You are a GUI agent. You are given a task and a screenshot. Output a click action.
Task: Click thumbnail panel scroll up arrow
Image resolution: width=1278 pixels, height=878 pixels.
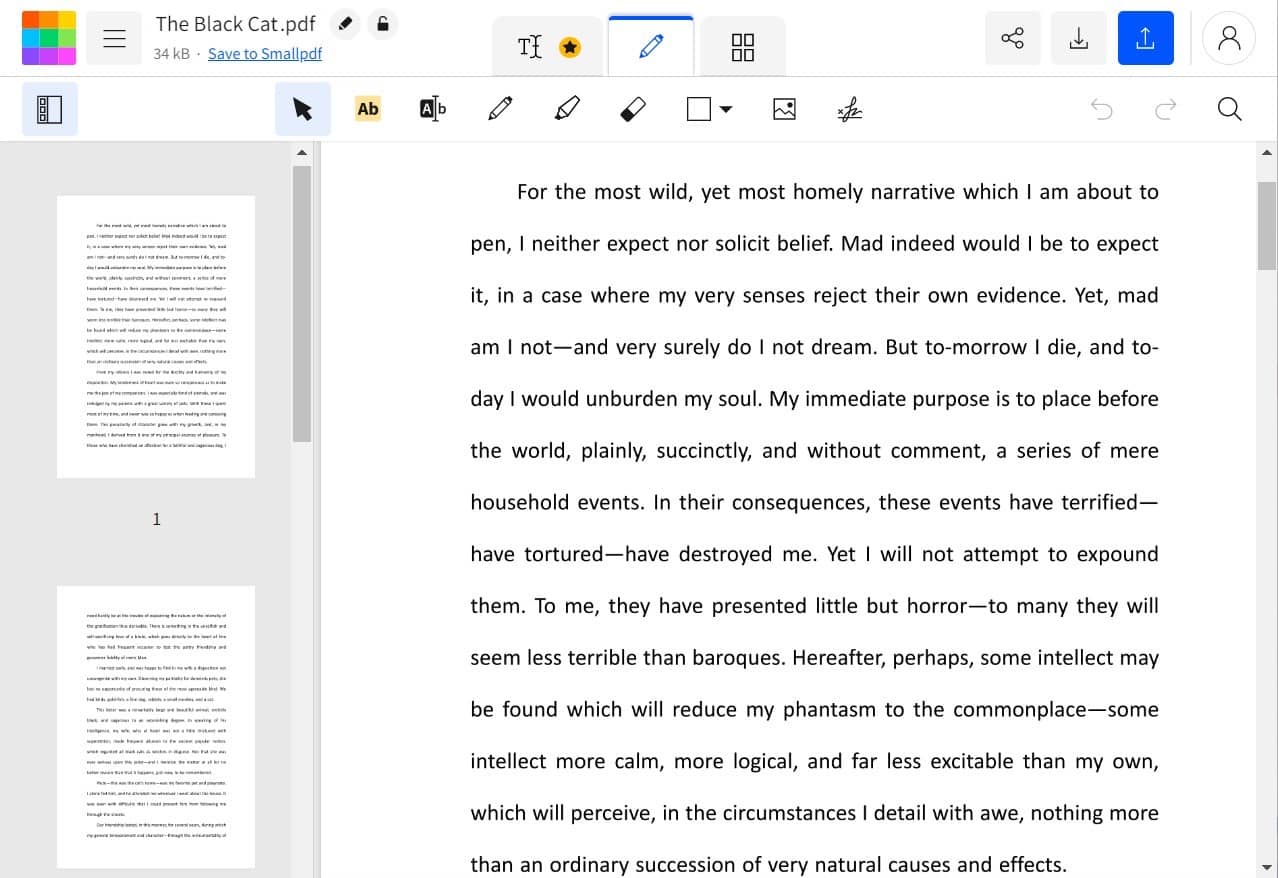[302, 153]
